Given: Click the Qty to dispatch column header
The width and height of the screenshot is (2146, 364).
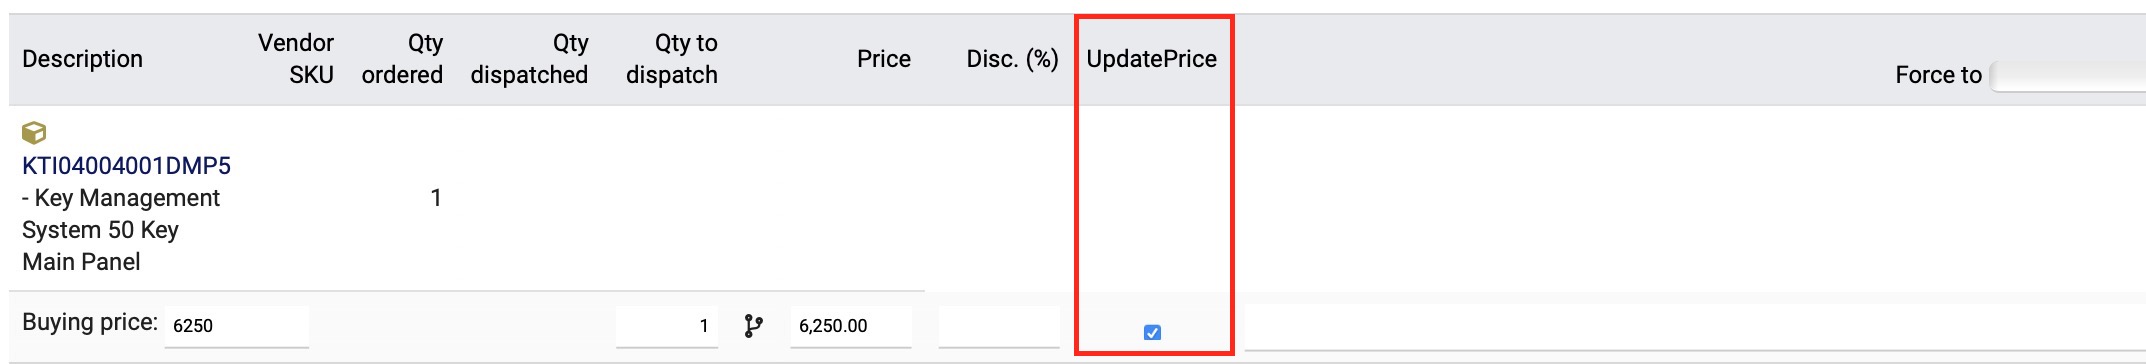Looking at the screenshot, I should [672, 59].
